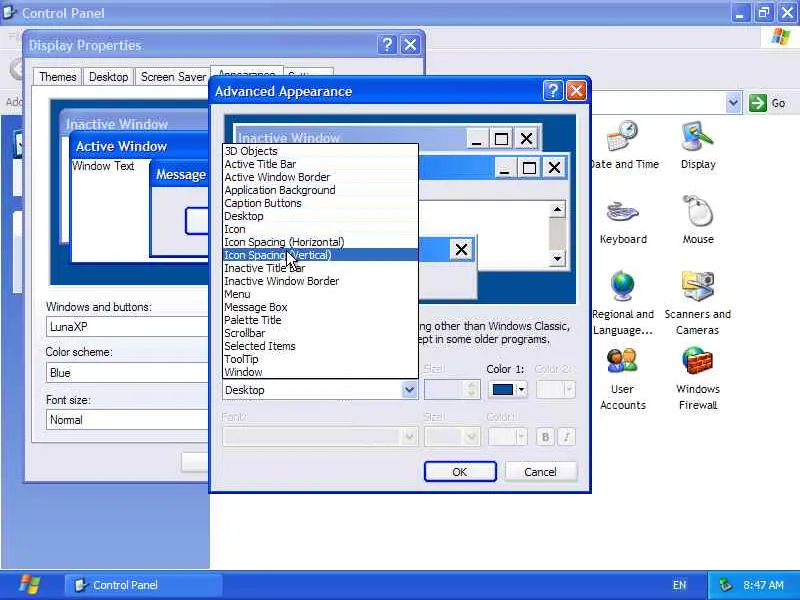Open Regional and Language options icon
The image size is (800, 600).
(x=623, y=303)
